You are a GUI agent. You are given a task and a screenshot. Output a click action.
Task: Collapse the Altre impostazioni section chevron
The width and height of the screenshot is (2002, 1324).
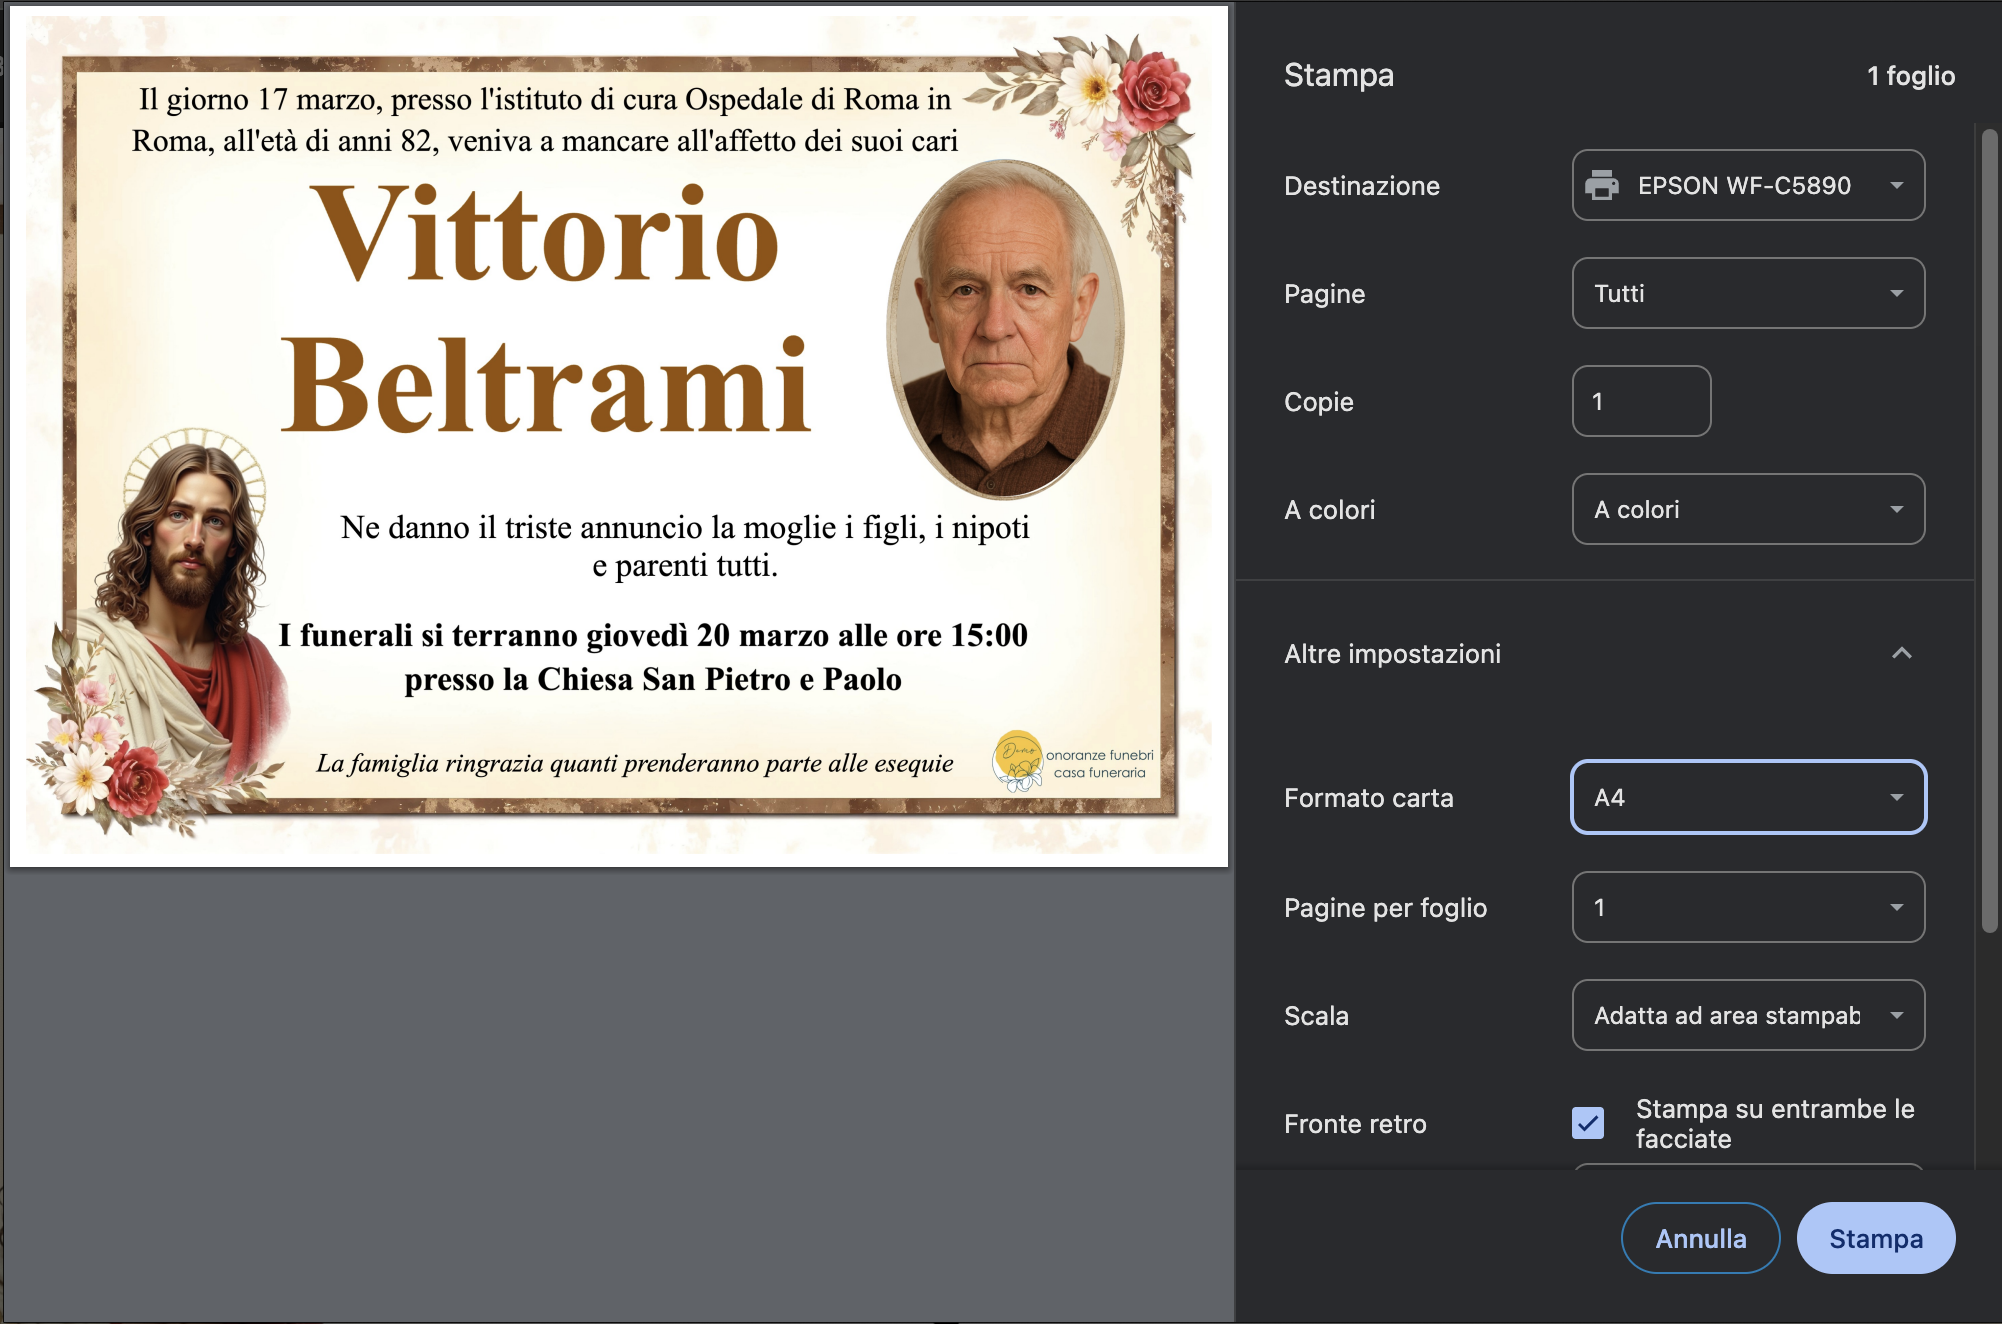tap(1901, 653)
